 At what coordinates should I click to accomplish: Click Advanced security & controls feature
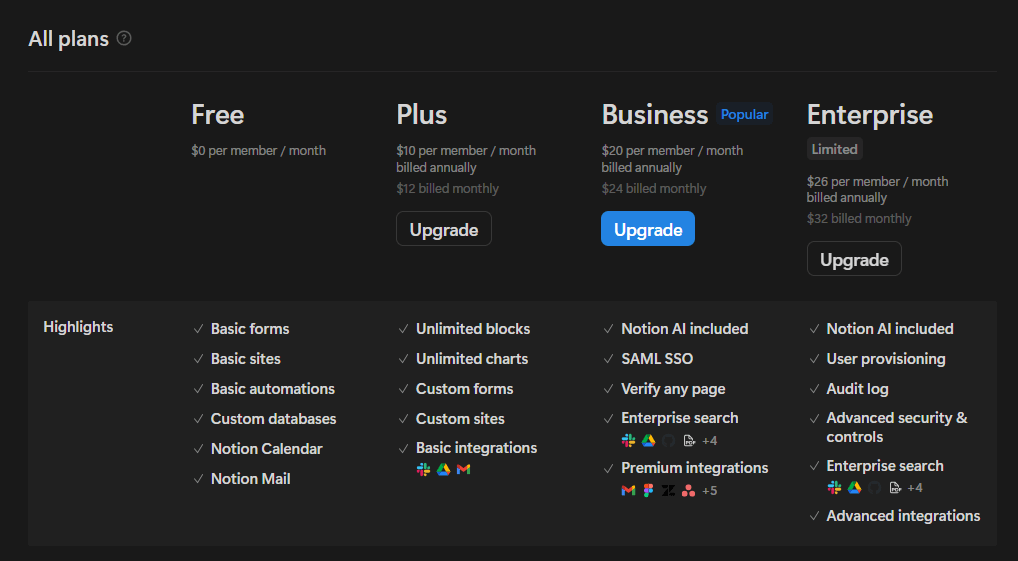[897, 427]
